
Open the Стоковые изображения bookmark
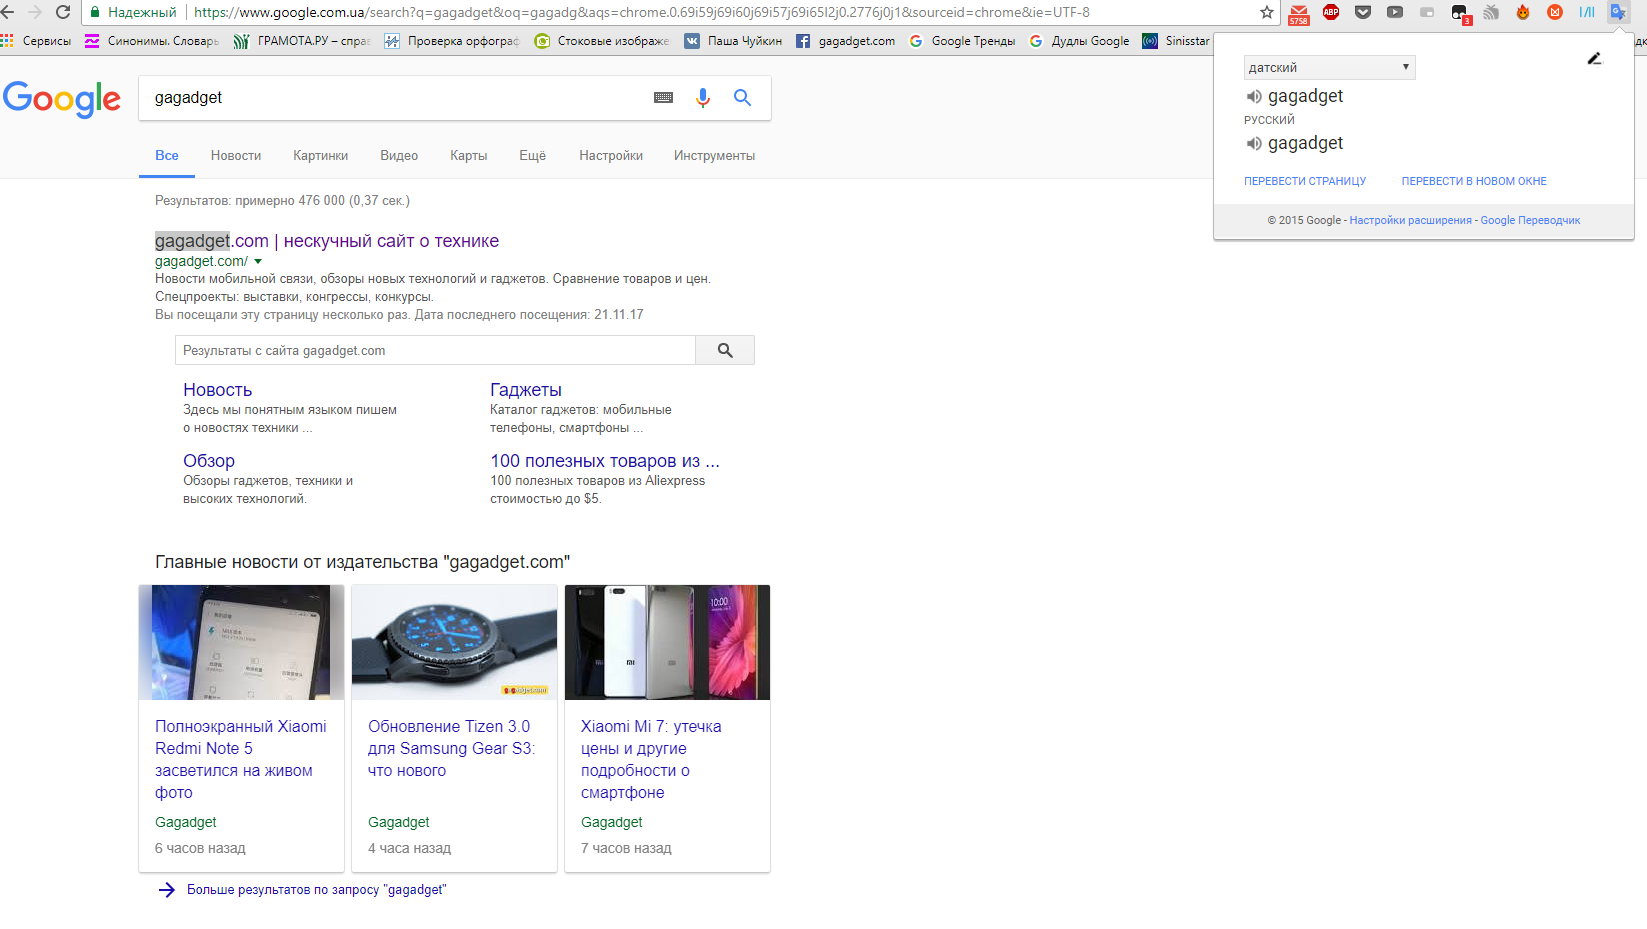pyautogui.click(x=602, y=41)
